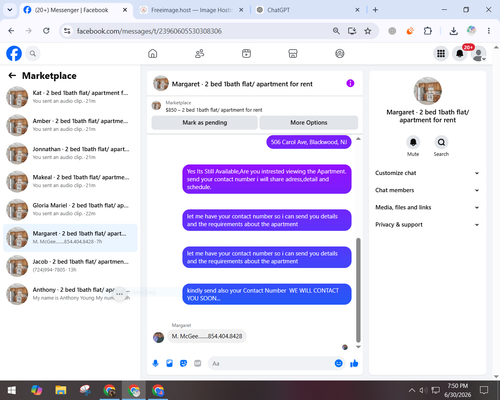Open three-dot options on Anthony conversation
This screenshot has height=400, width=500.
(120, 294)
